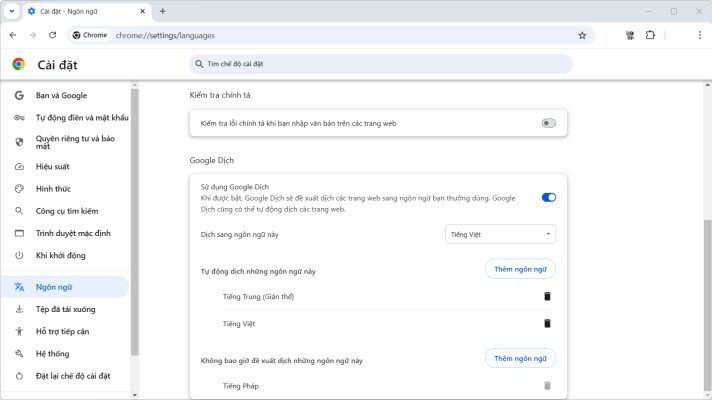Click the Tiếng Trung (Giản thể) entry
The width and height of the screenshot is (712, 400).
tap(258, 297)
